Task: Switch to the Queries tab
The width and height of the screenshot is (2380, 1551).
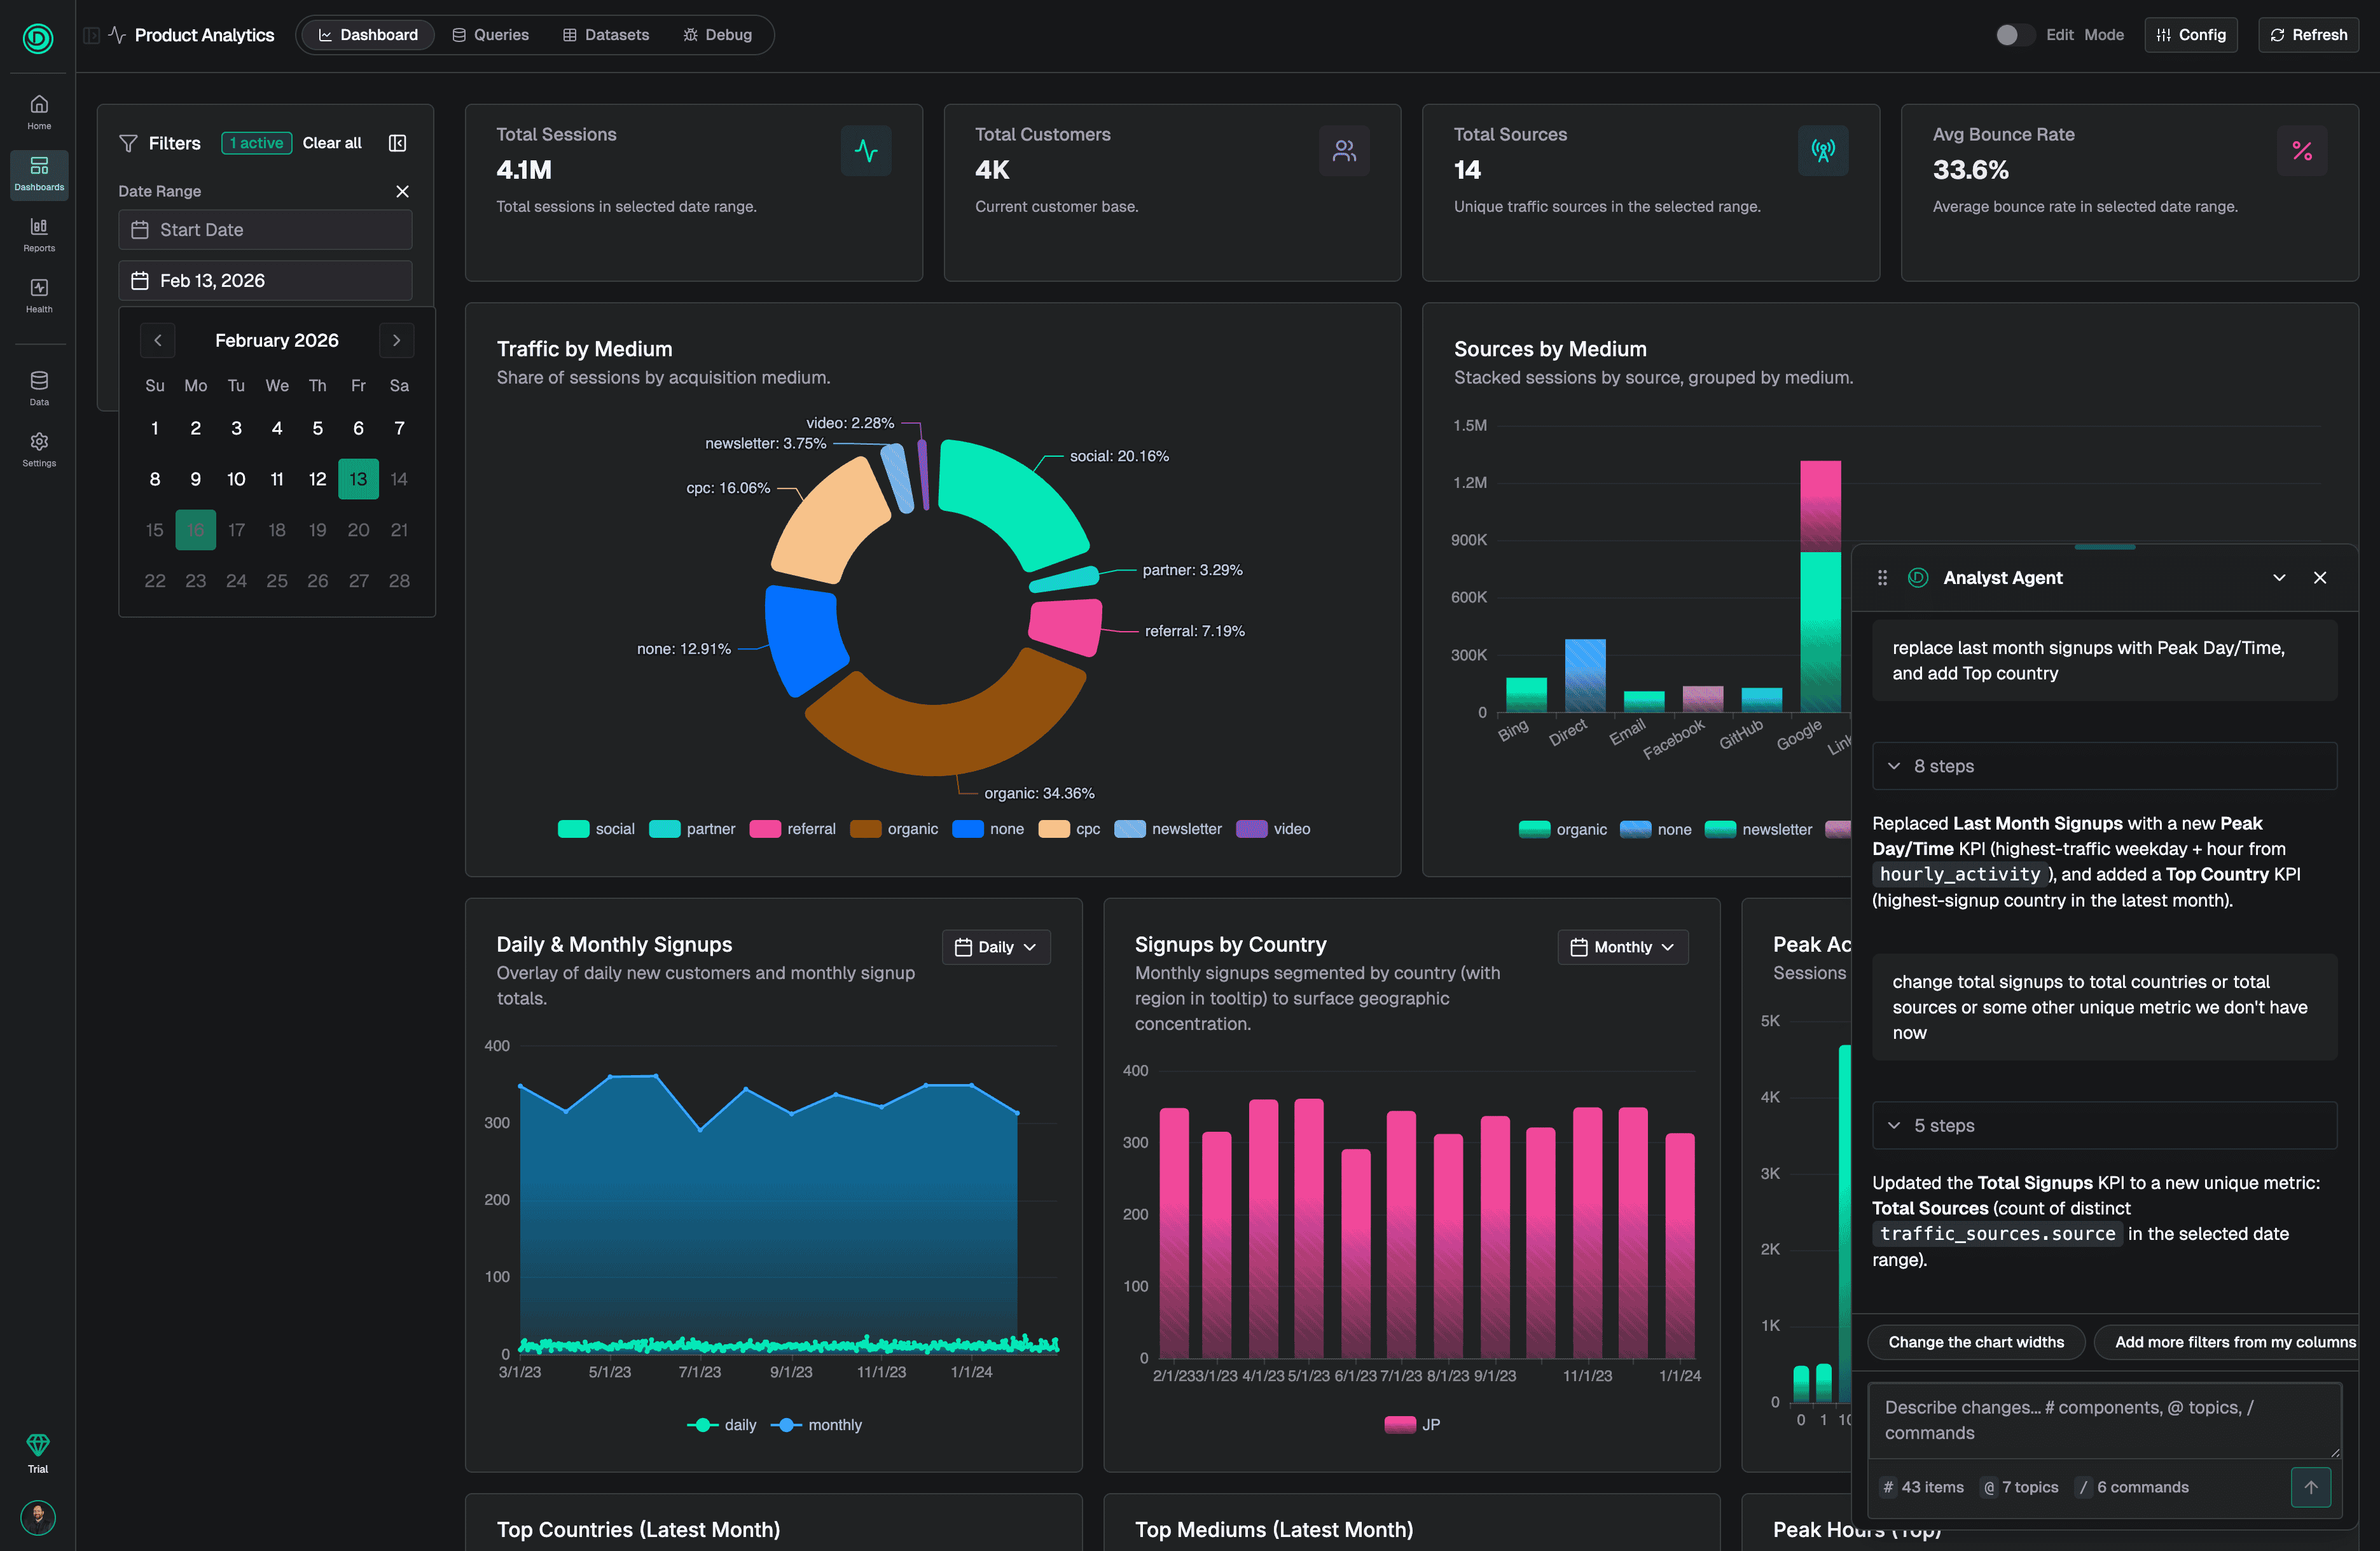Action: coord(490,35)
